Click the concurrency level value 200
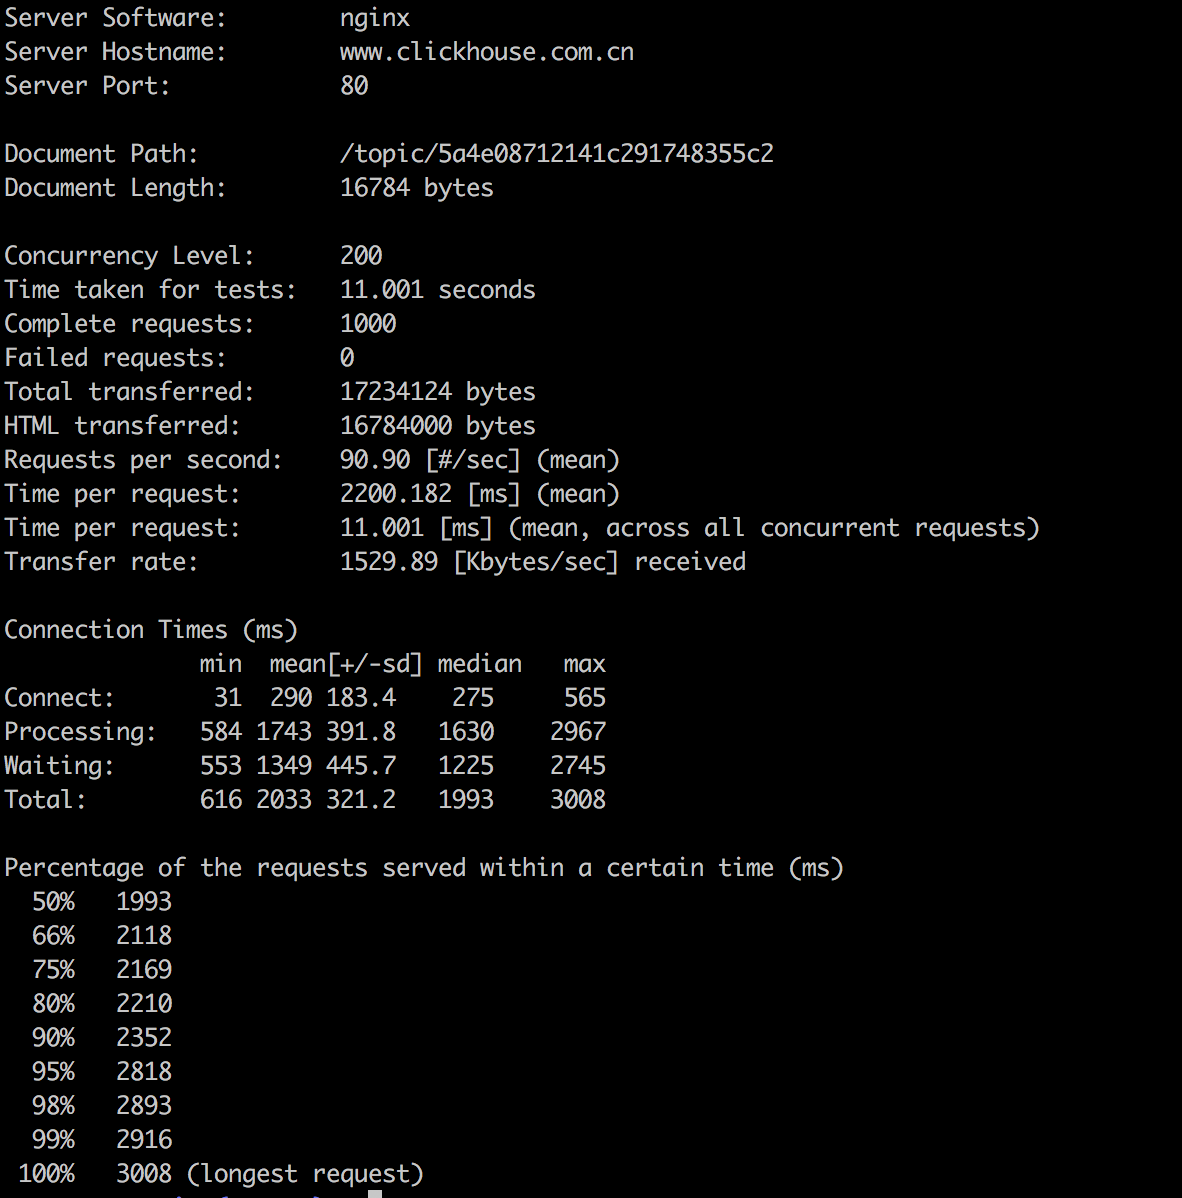Screen dimensions: 1182x1198 [361, 256]
